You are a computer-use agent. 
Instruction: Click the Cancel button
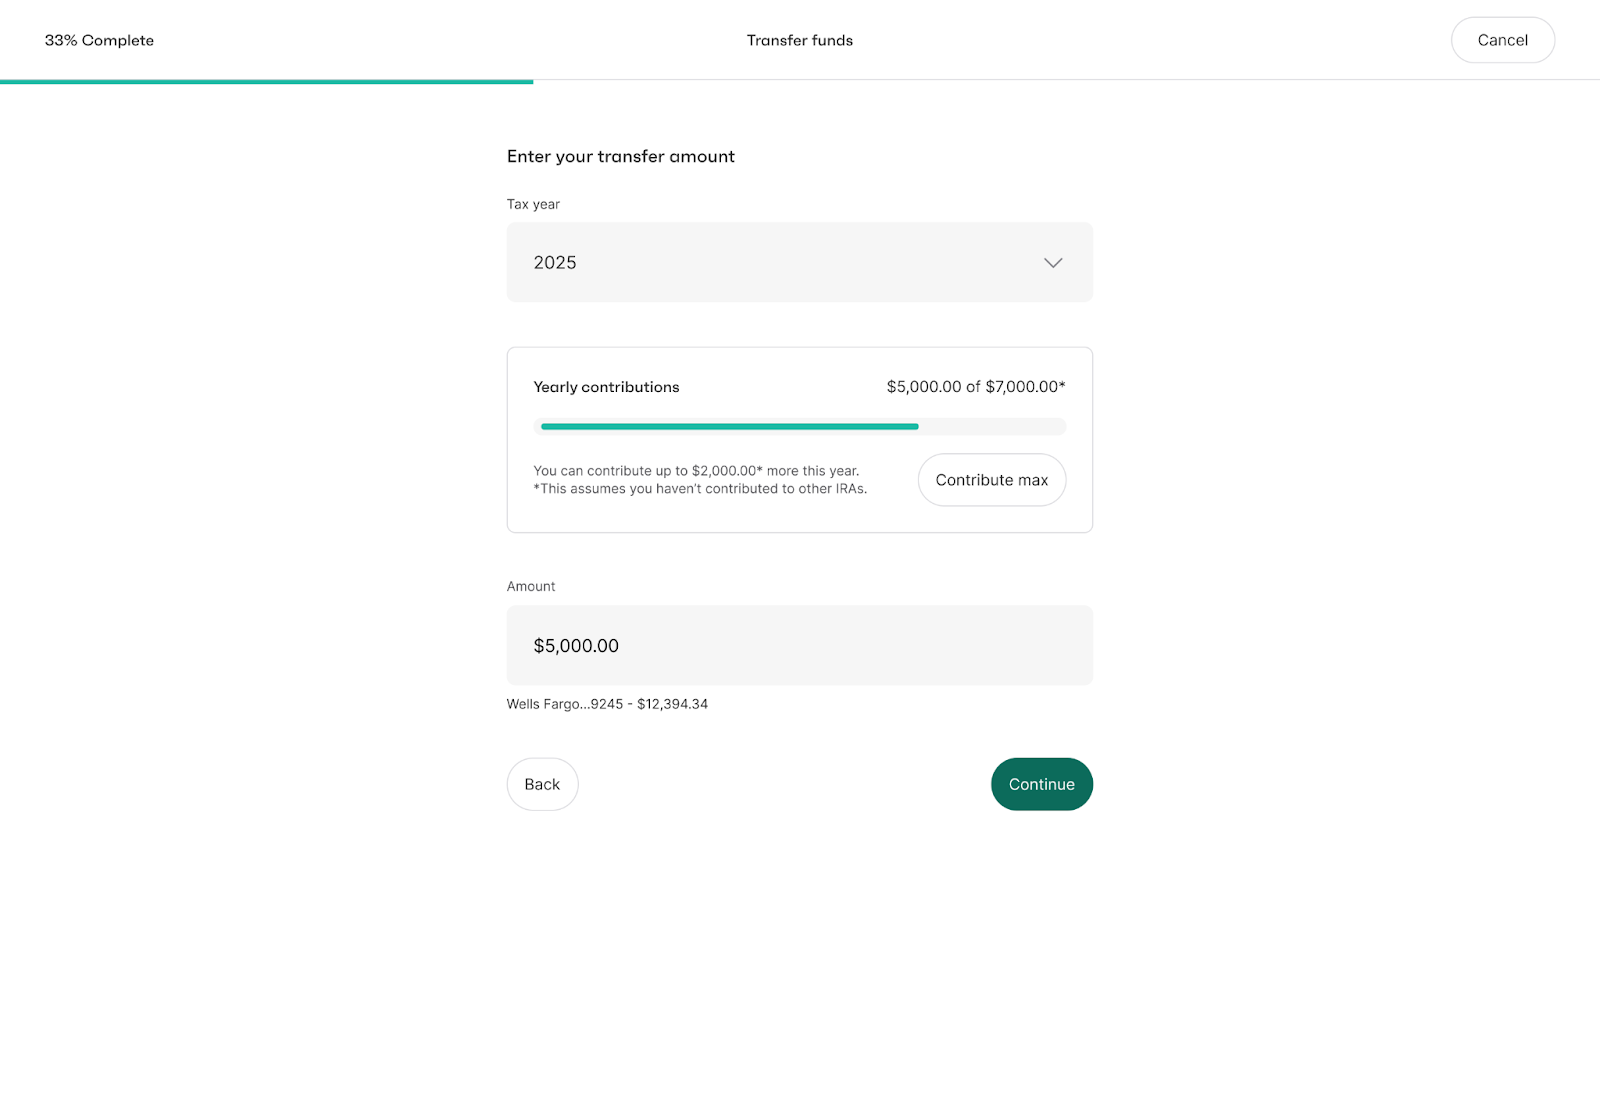point(1502,40)
